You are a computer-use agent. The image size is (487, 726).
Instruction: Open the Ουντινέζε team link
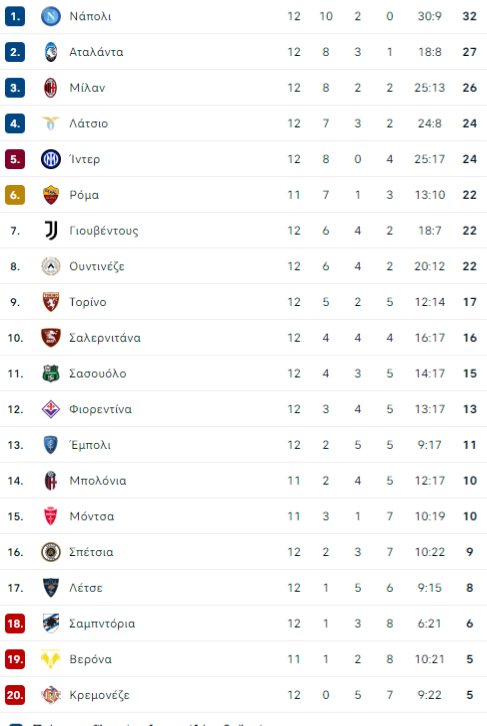point(97,266)
